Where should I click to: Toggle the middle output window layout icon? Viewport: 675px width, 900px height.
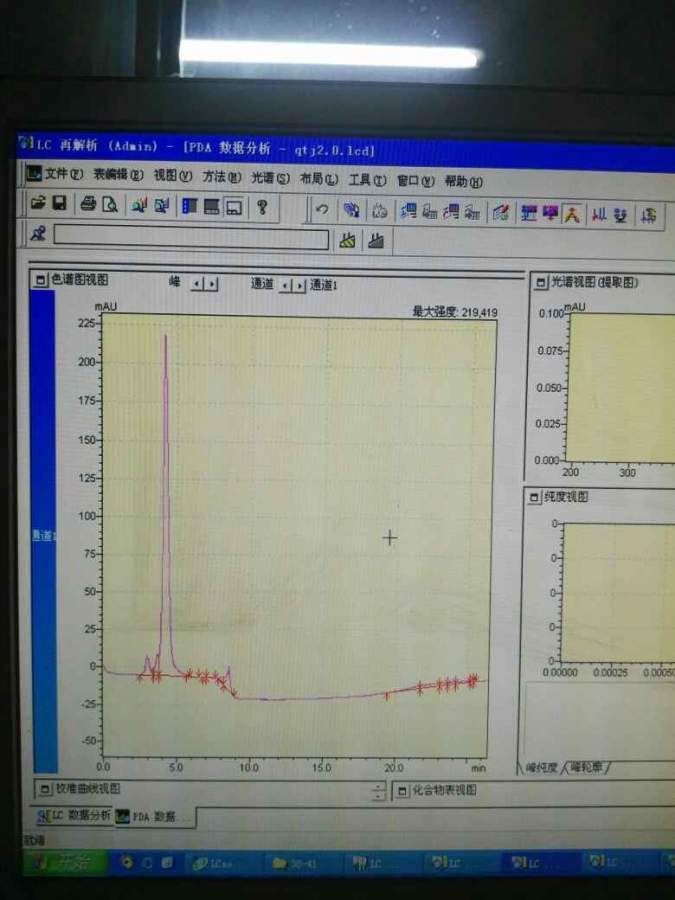[212, 207]
